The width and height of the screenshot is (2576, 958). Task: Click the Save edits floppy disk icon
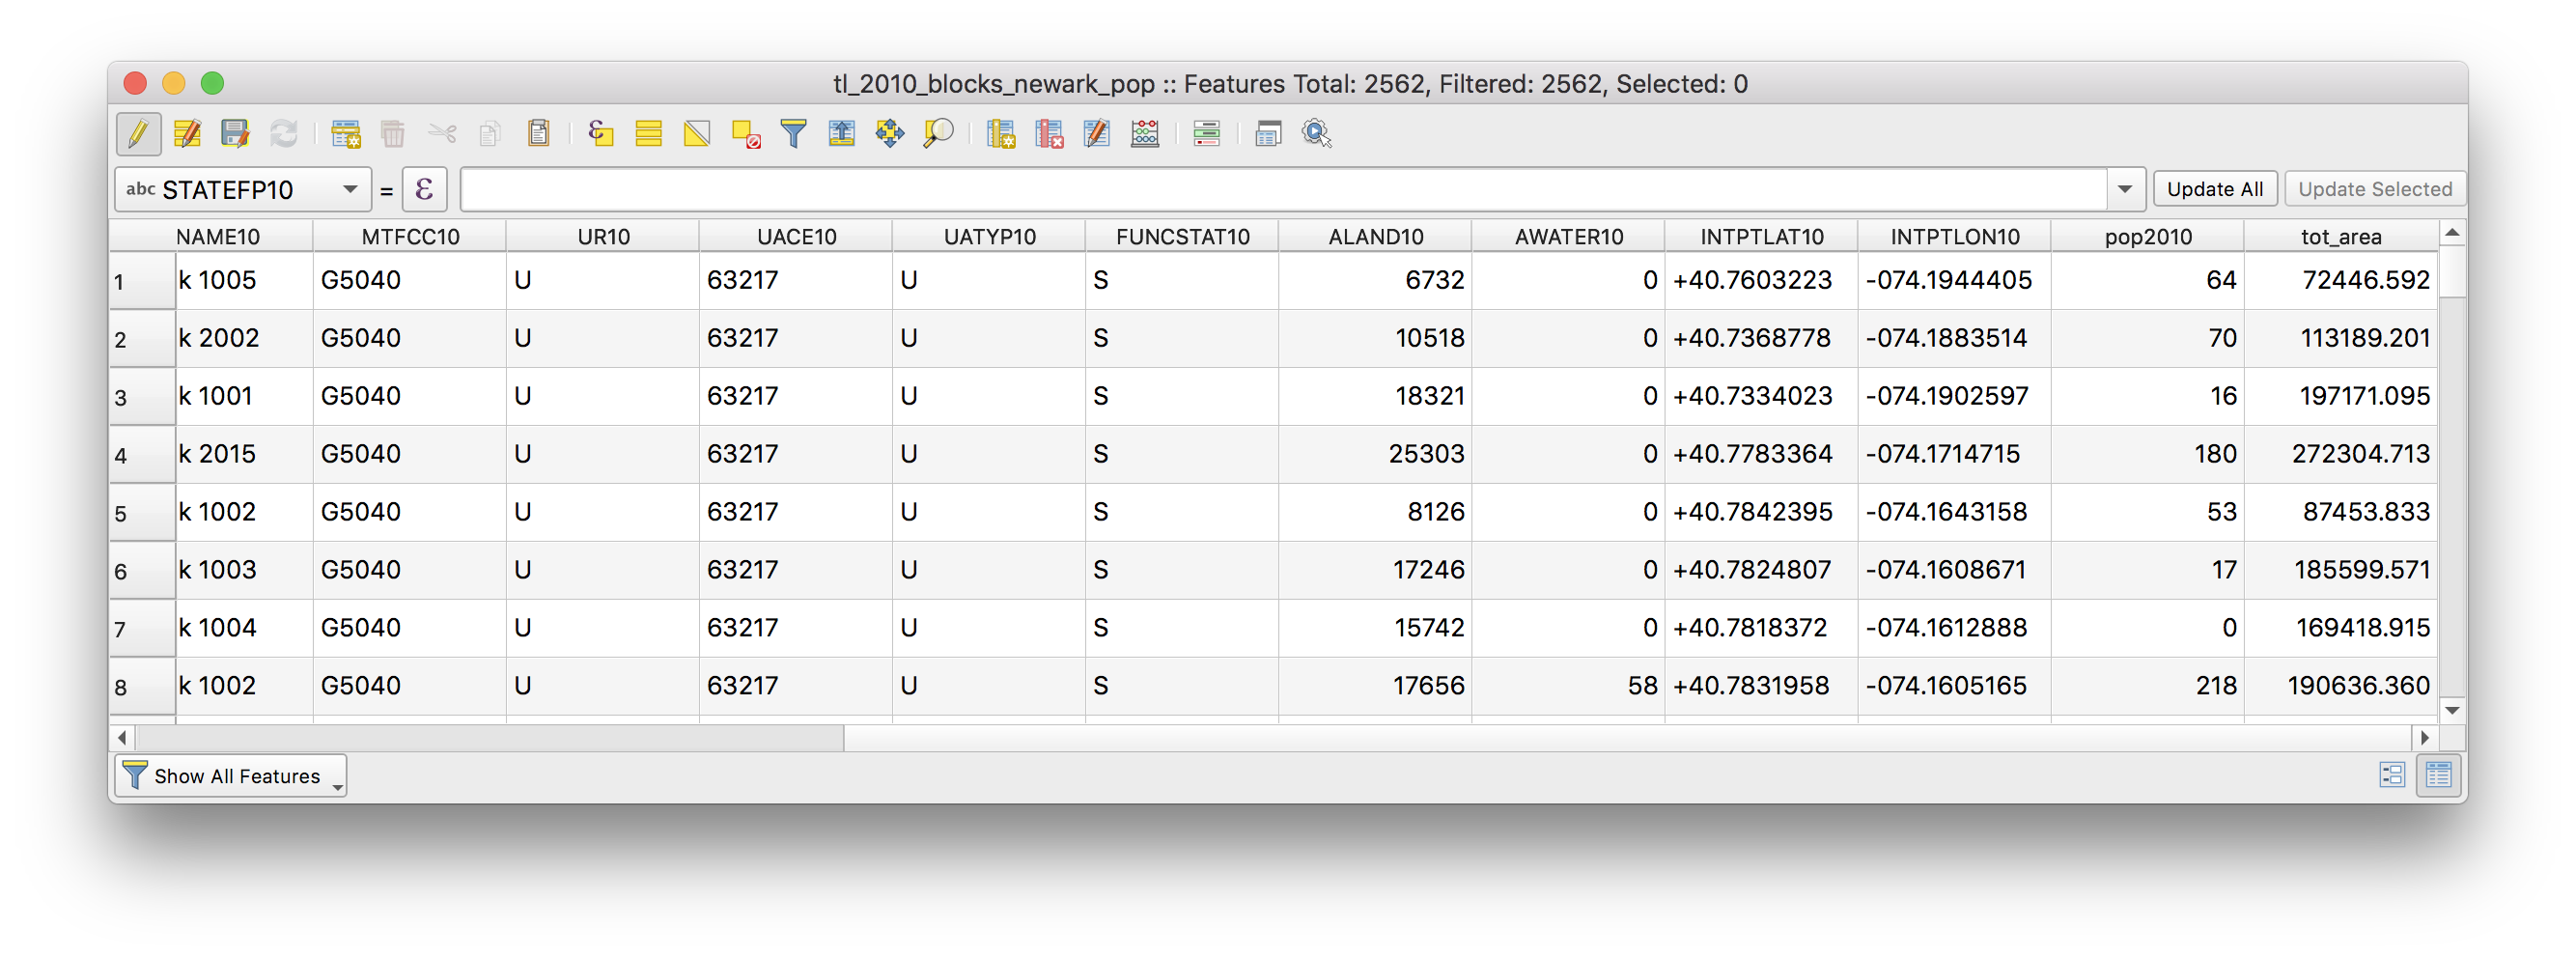click(235, 133)
